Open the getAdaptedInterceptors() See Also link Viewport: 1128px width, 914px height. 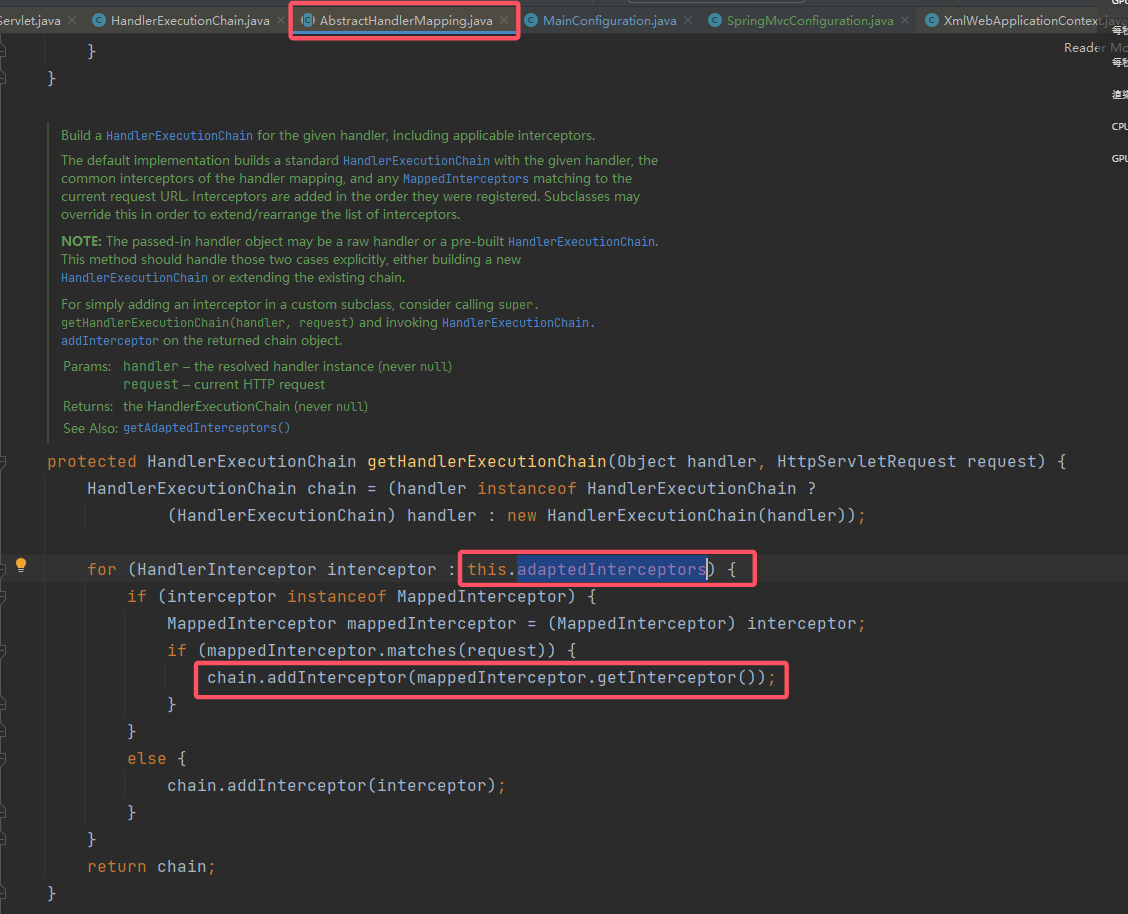coord(206,428)
